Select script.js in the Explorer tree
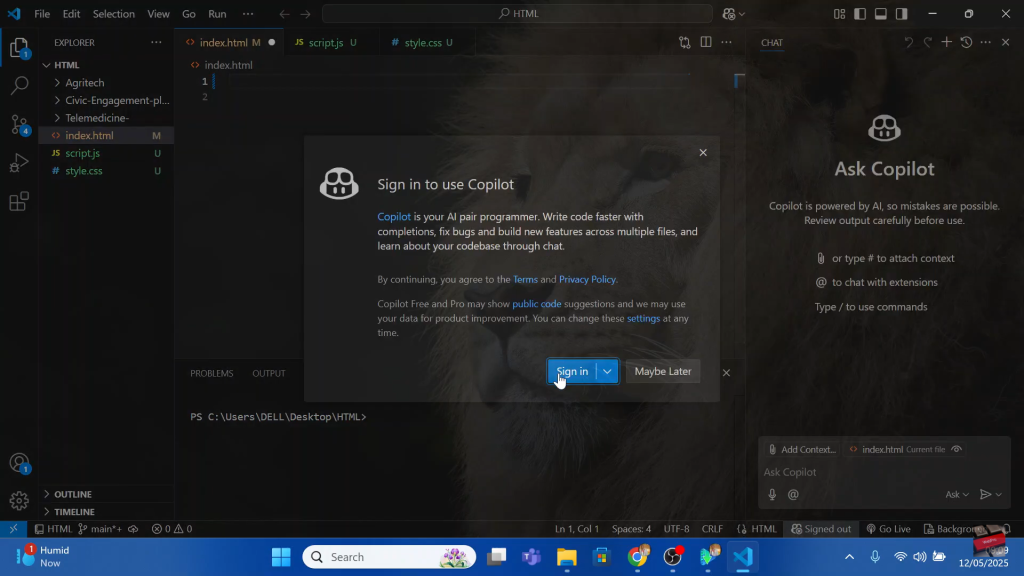This screenshot has width=1024, height=576. pyautogui.click(x=104, y=153)
